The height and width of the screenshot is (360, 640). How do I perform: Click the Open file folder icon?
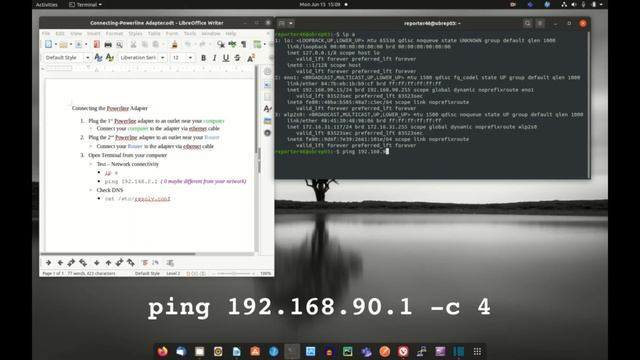pos(63,44)
